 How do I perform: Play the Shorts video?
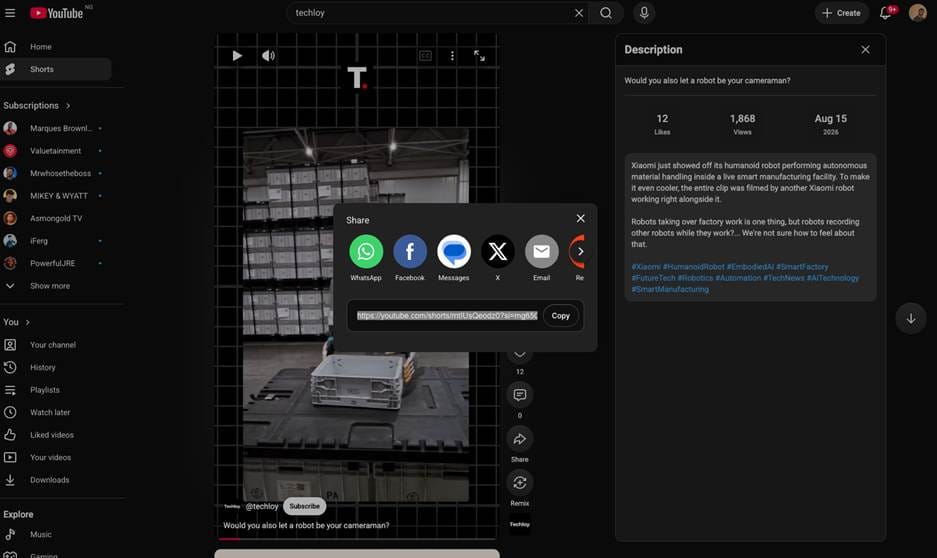(x=237, y=56)
